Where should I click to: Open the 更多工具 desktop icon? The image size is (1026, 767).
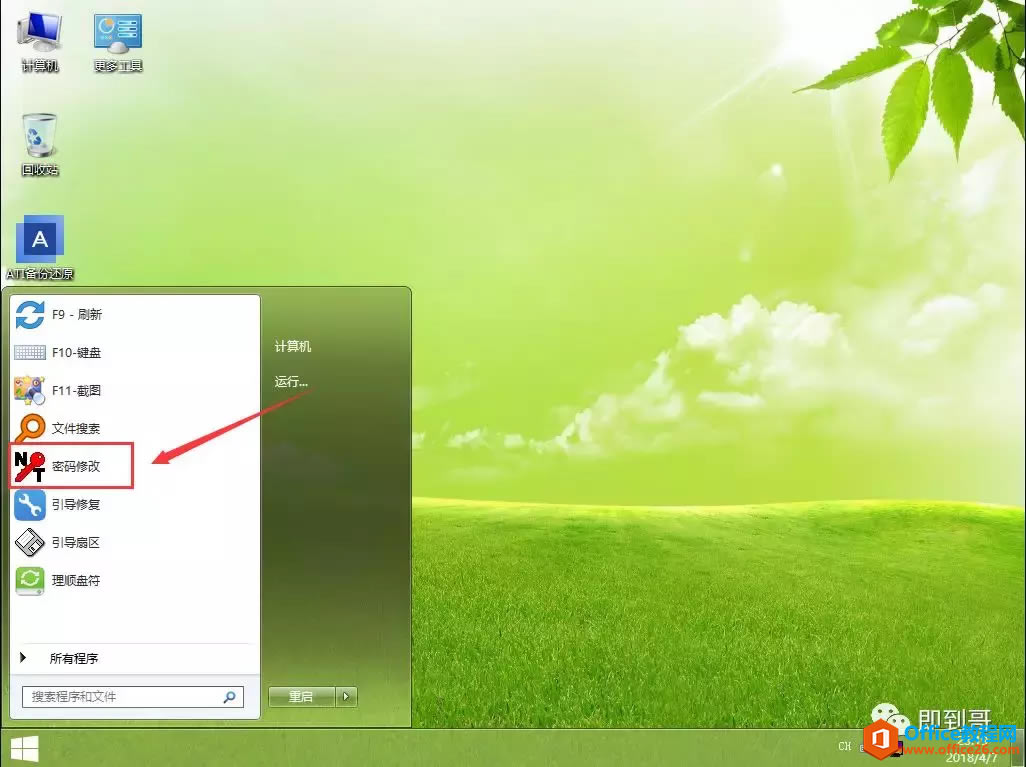[118, 41]
